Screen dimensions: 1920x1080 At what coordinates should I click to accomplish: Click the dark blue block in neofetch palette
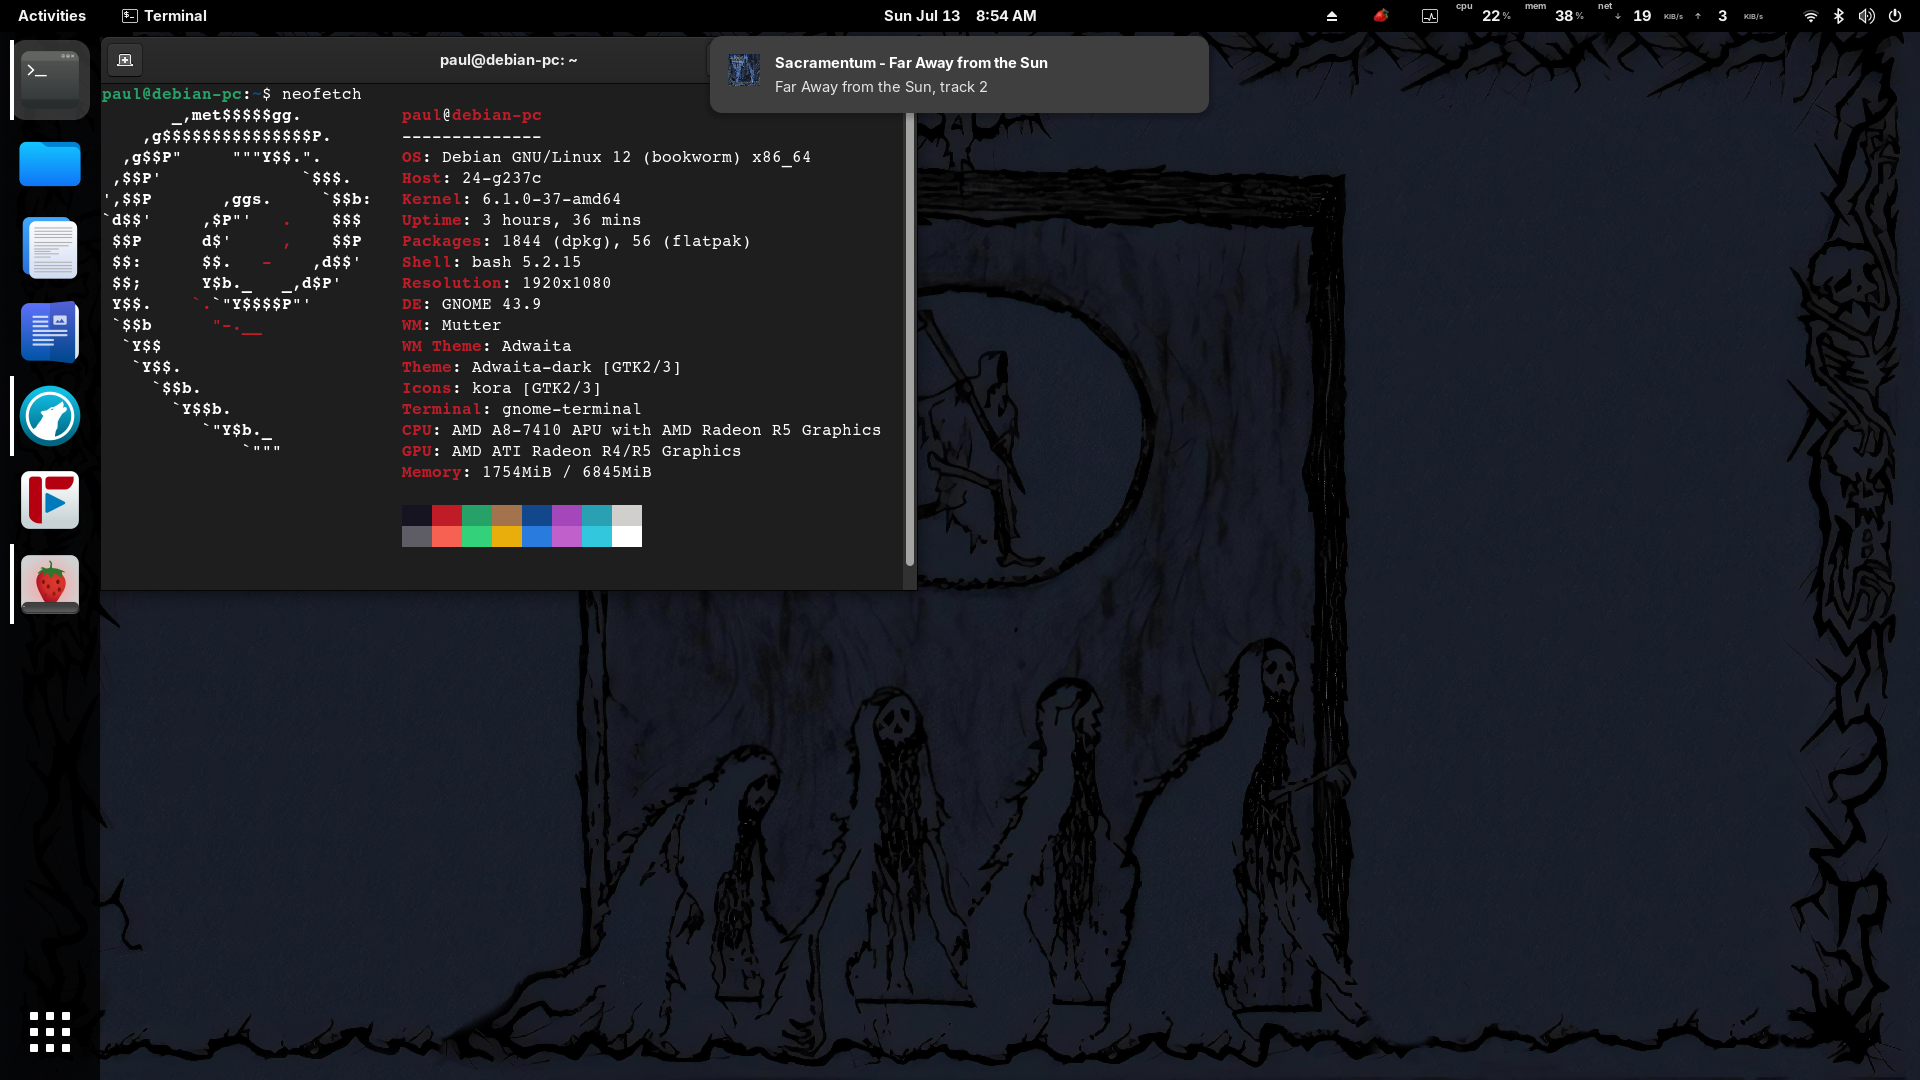click(537, 515)
